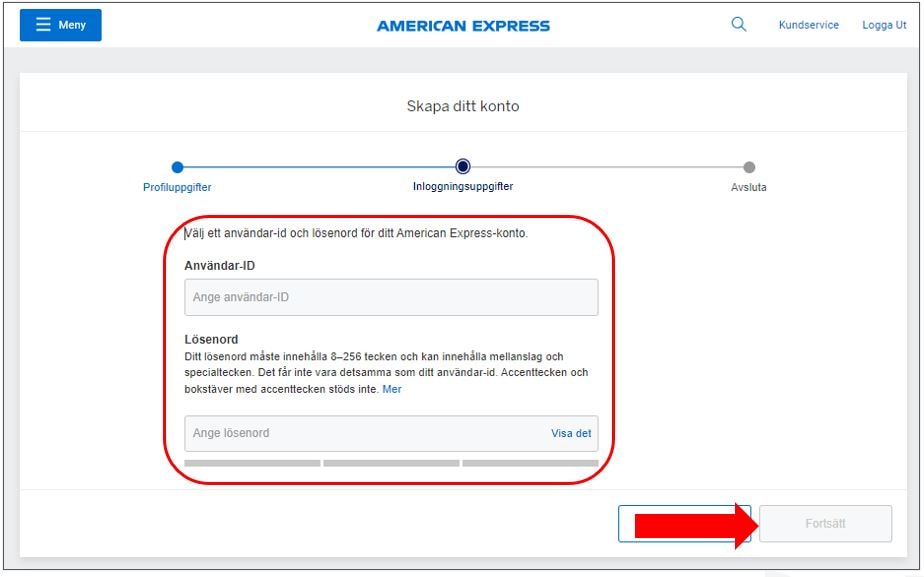Image resolution: width=924 pixels, height=577 pixels.
Task: Open the Meny hamburger menu
Action: (61, 25)
